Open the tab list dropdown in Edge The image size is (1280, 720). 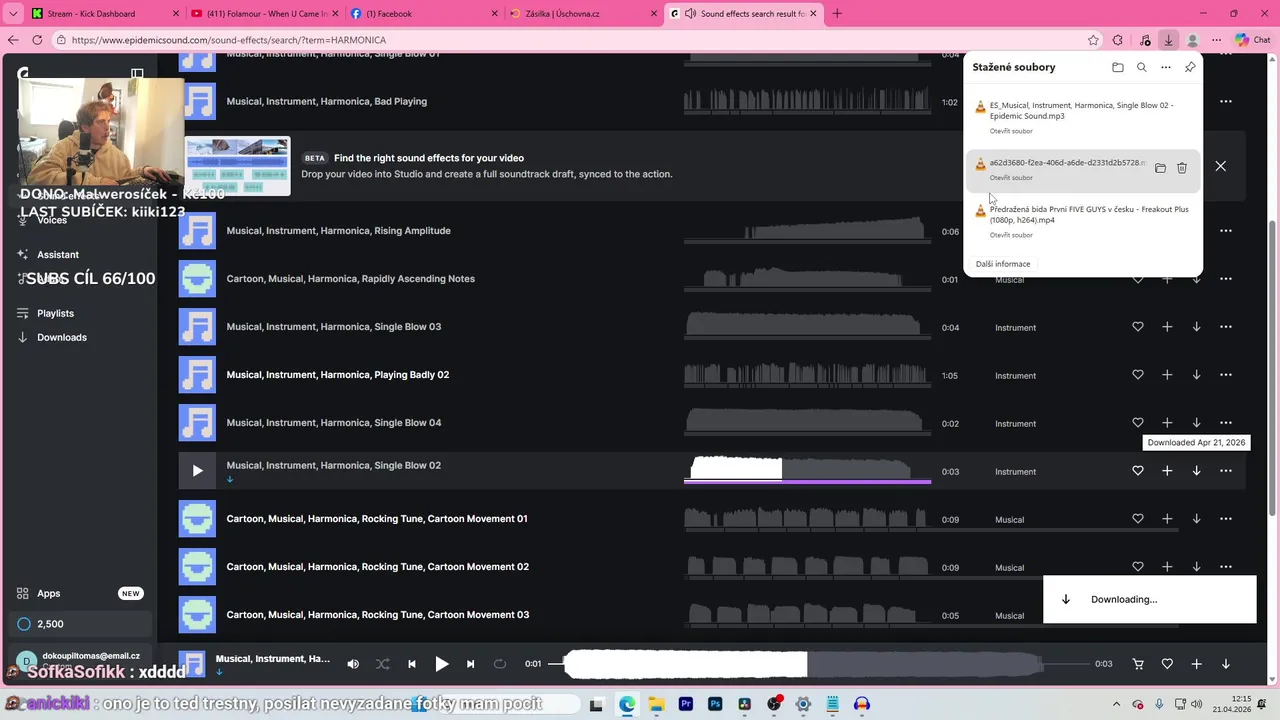(13, 14)
